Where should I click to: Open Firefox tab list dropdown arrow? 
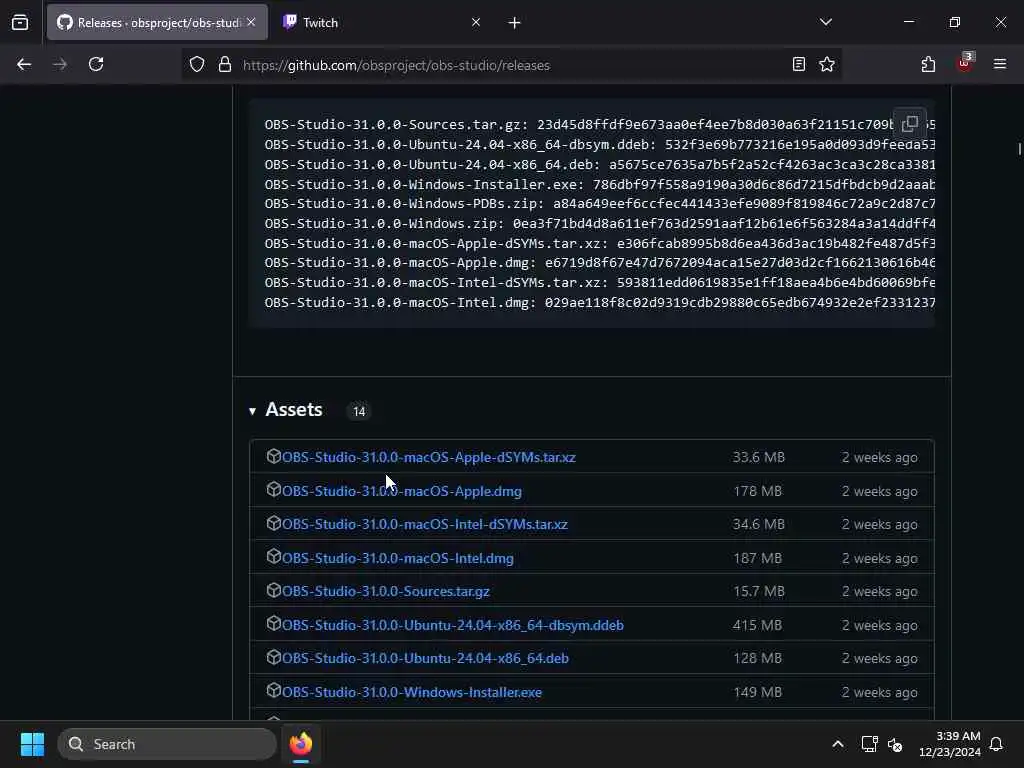825,22
